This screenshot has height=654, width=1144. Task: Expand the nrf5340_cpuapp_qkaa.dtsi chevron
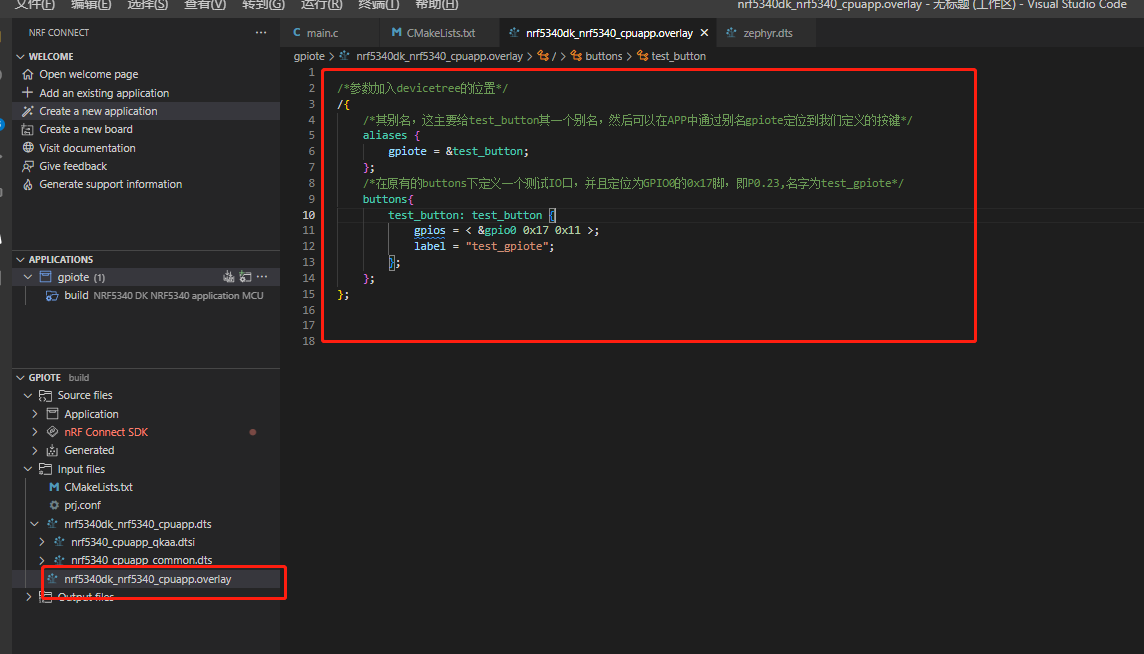[42, 542]
